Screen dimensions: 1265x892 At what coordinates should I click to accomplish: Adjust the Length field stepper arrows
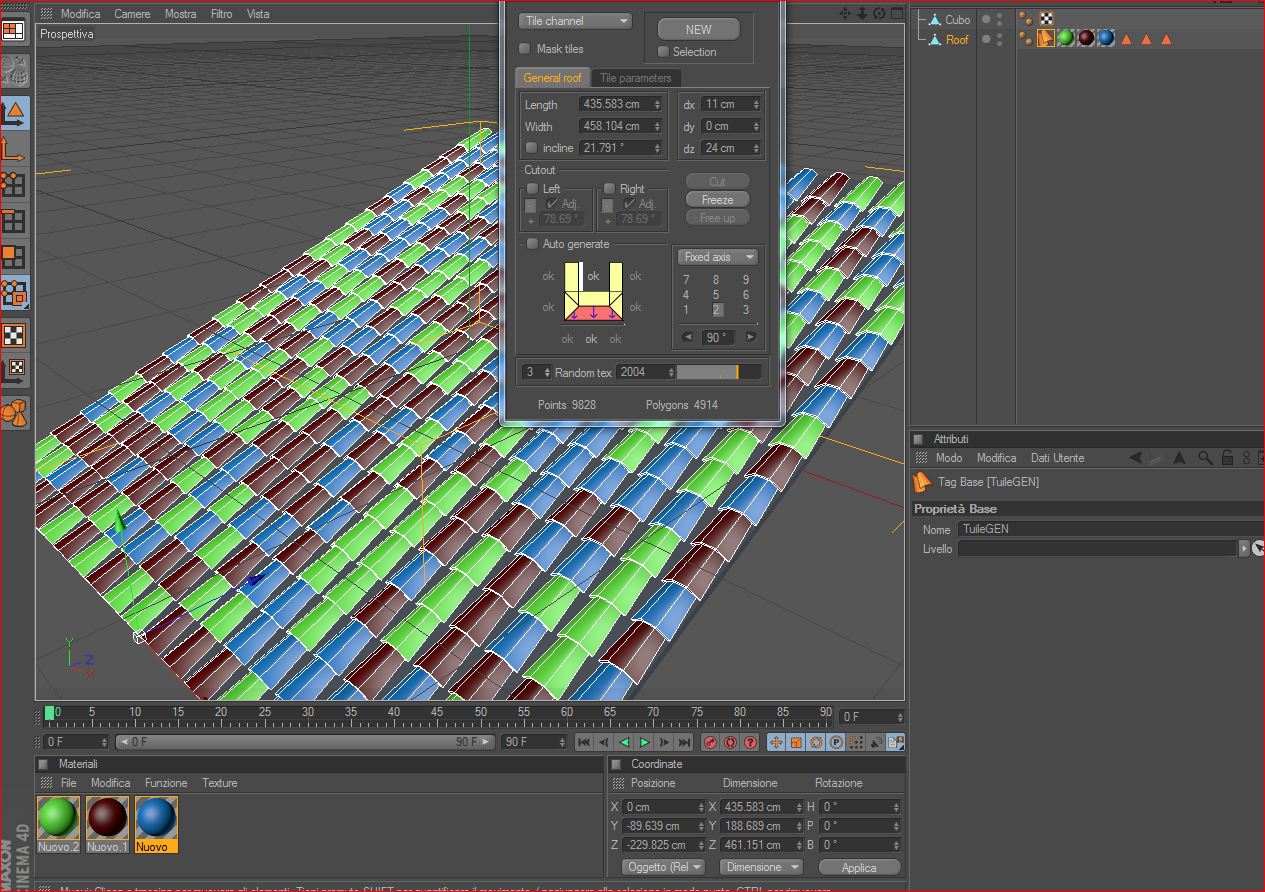[x=657, y=104]
